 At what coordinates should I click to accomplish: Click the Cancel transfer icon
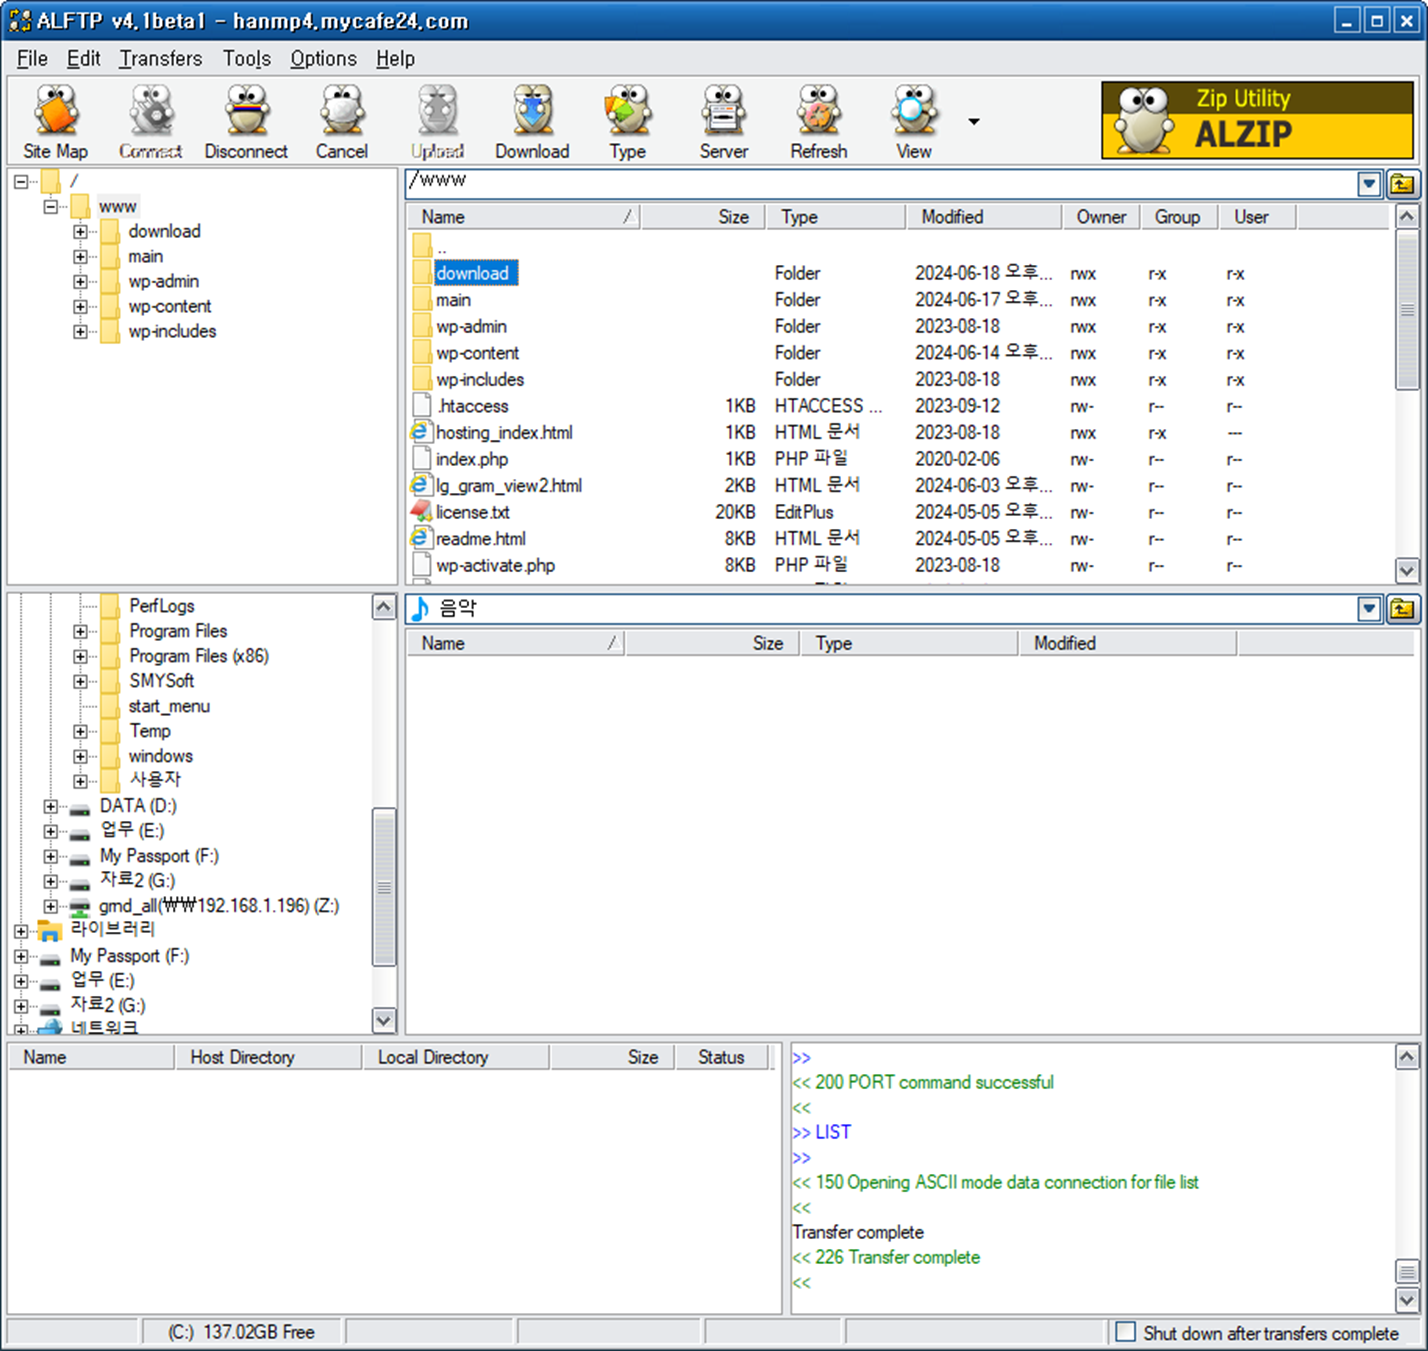[341, 119]
